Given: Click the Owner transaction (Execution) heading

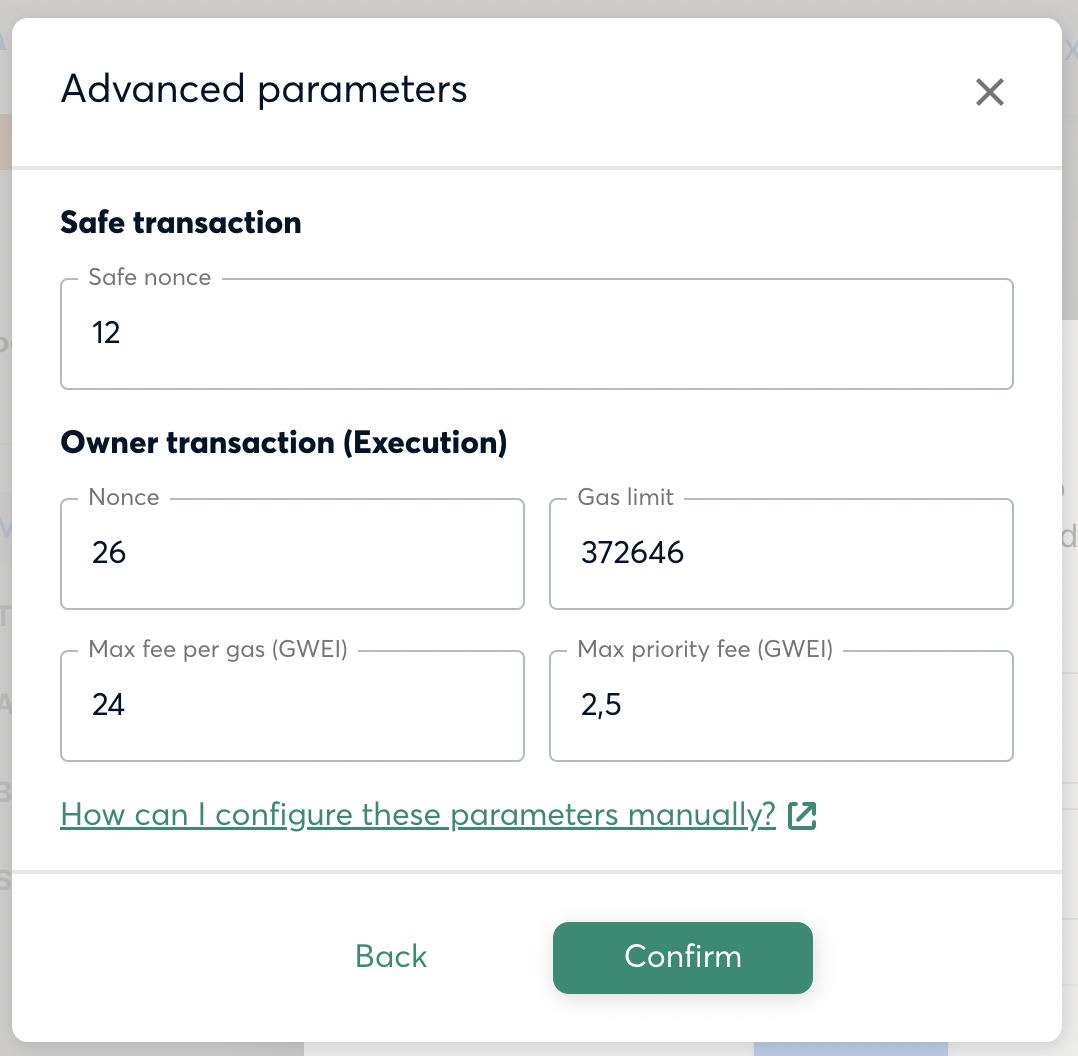Looking at the screenshot, I should click(x=284, y=443).
